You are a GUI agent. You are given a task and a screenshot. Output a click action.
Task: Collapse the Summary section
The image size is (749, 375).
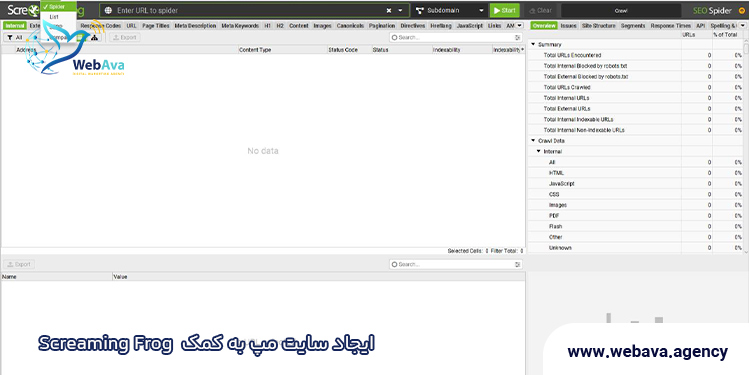533,44
